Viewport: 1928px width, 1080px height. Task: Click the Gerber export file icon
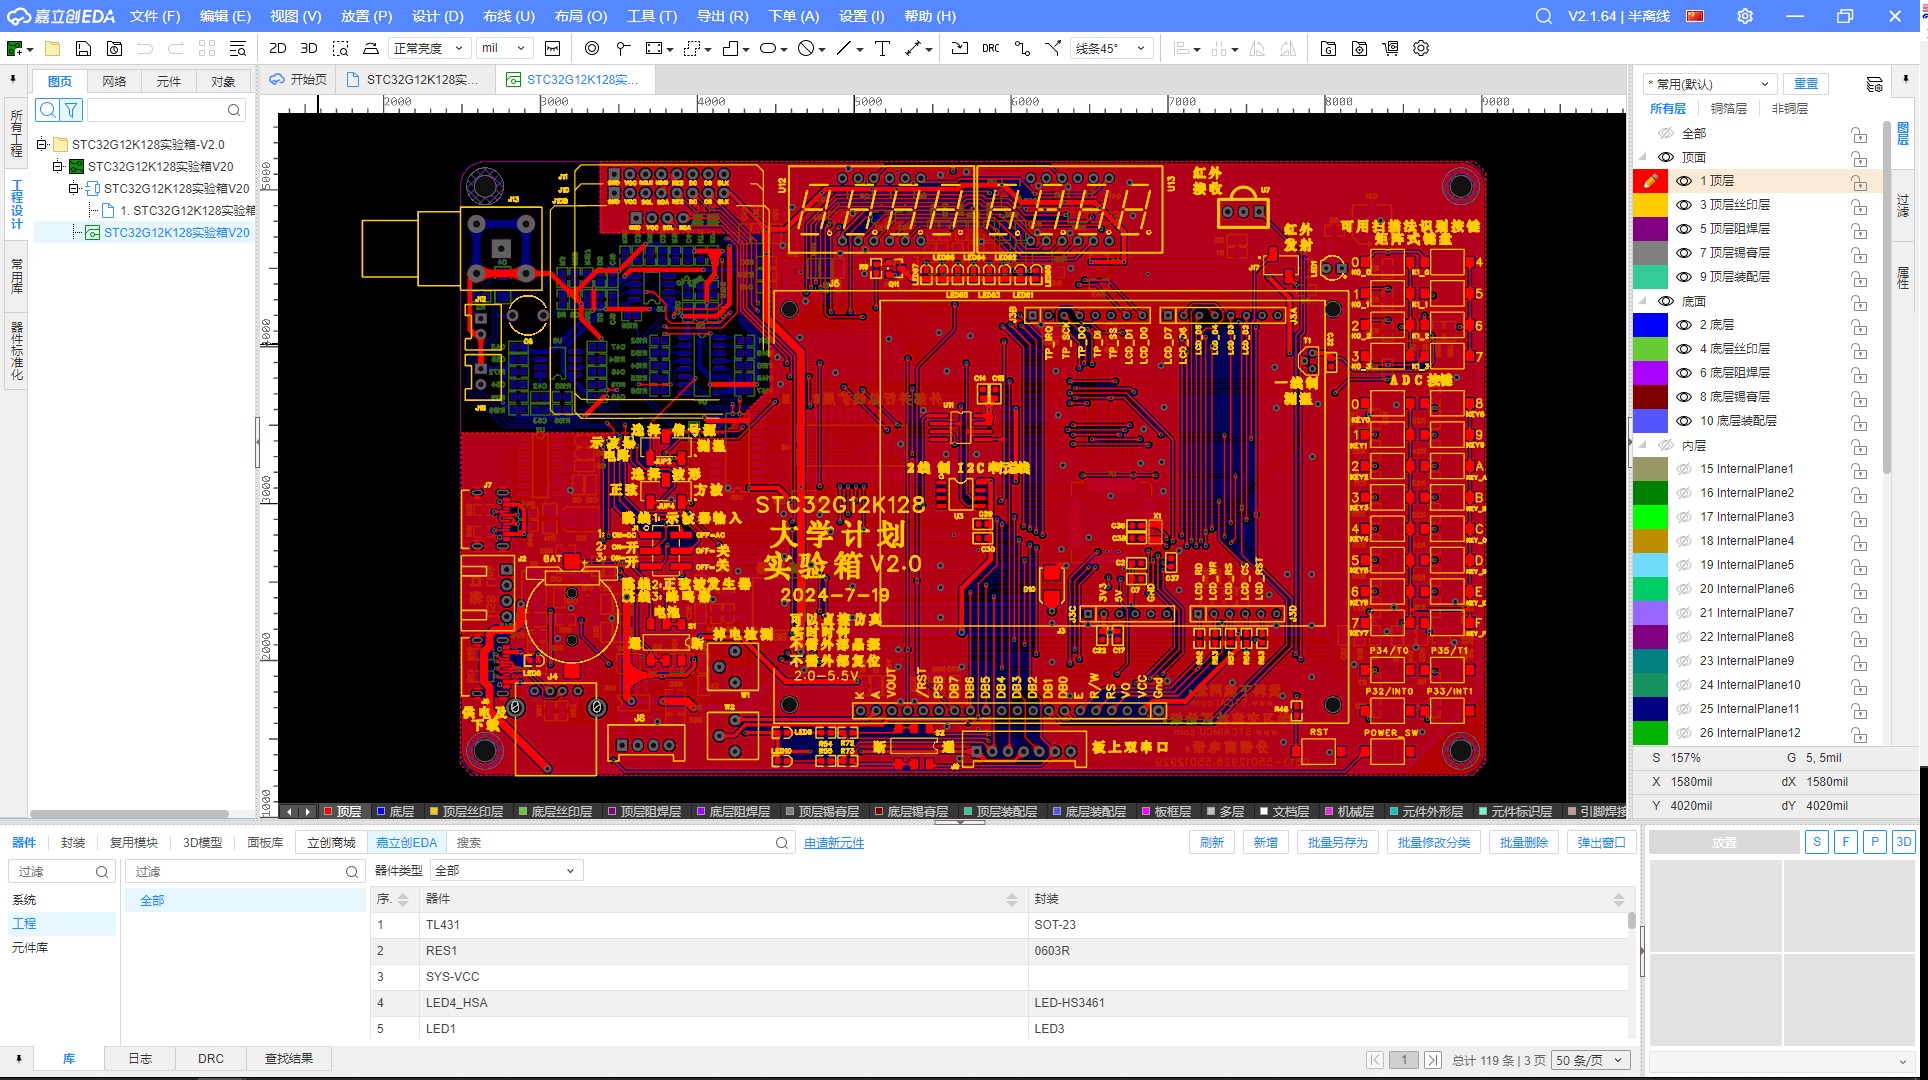pyautogui.click(x=1328, y=48)
